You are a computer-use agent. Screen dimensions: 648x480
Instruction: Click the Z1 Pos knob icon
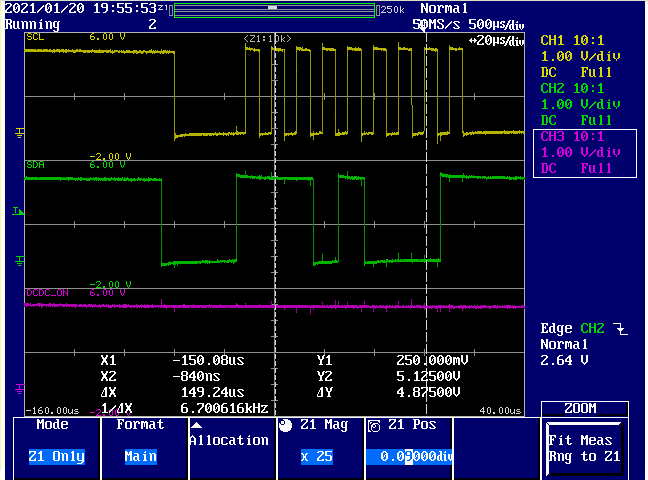(374, 426)
